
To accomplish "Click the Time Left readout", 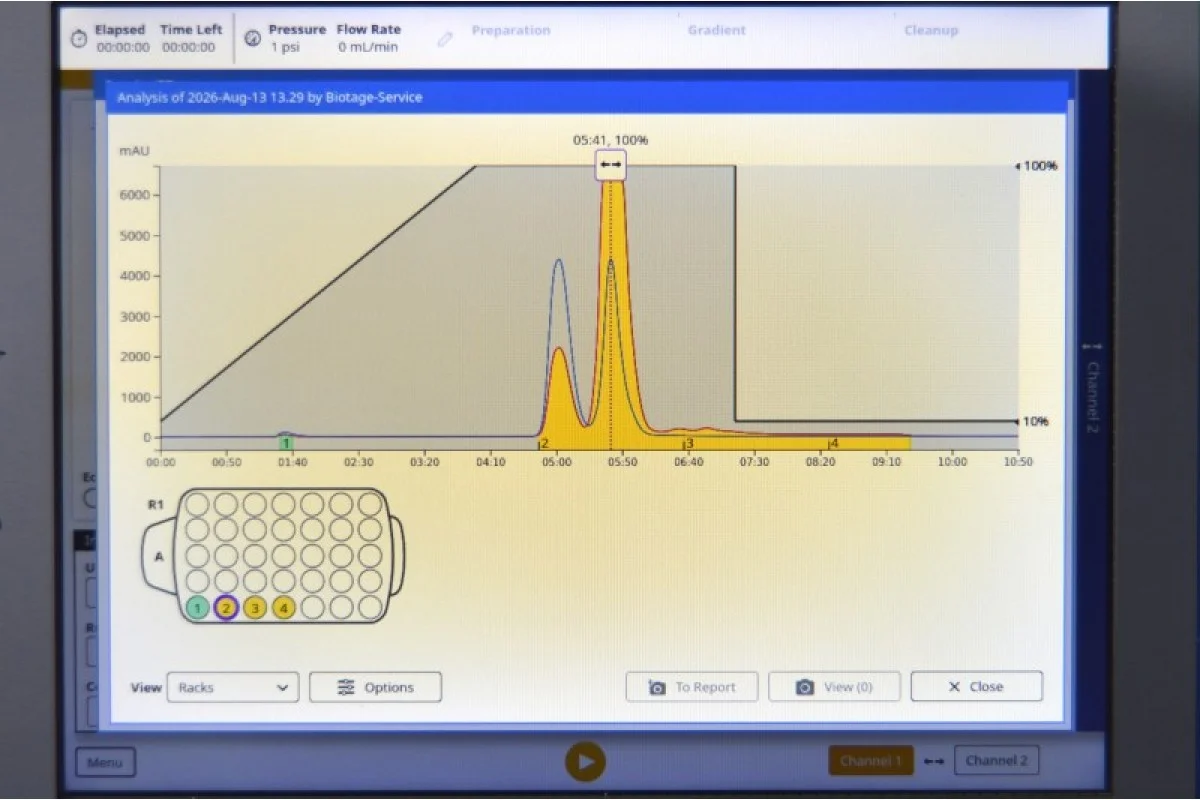I will pyautogui.click(x=191, y=38).
